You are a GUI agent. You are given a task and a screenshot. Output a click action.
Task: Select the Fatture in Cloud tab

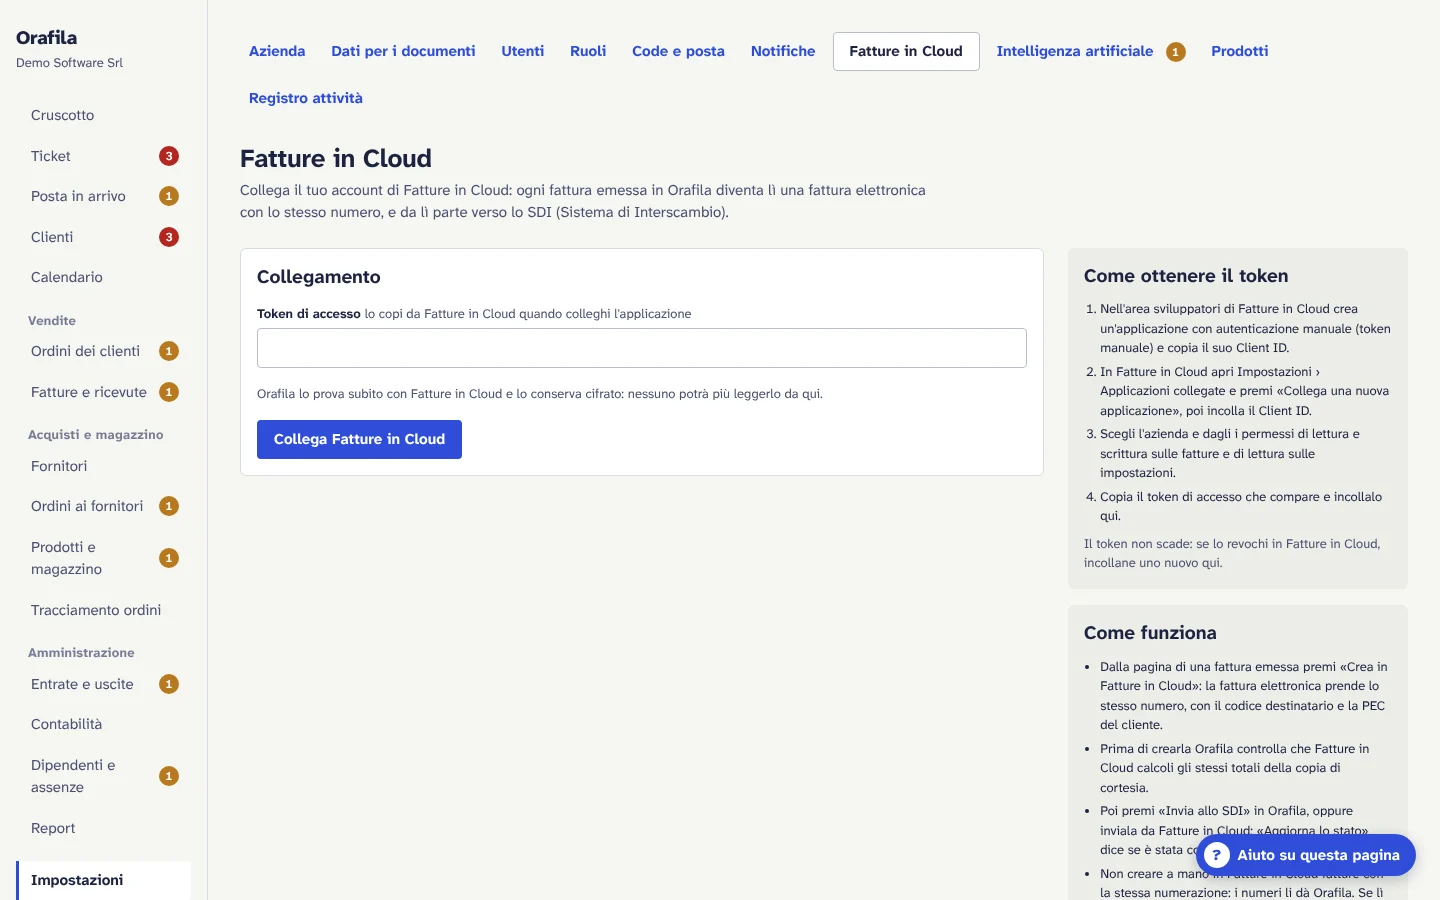[x=906, y=51]
